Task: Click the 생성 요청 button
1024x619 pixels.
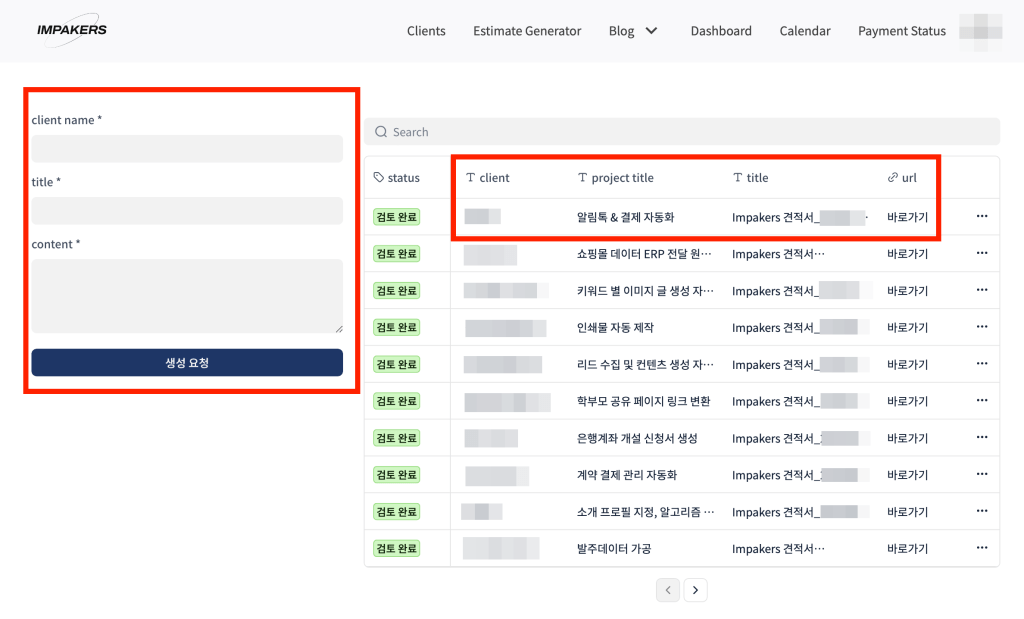Action: (x=186, y=362)
